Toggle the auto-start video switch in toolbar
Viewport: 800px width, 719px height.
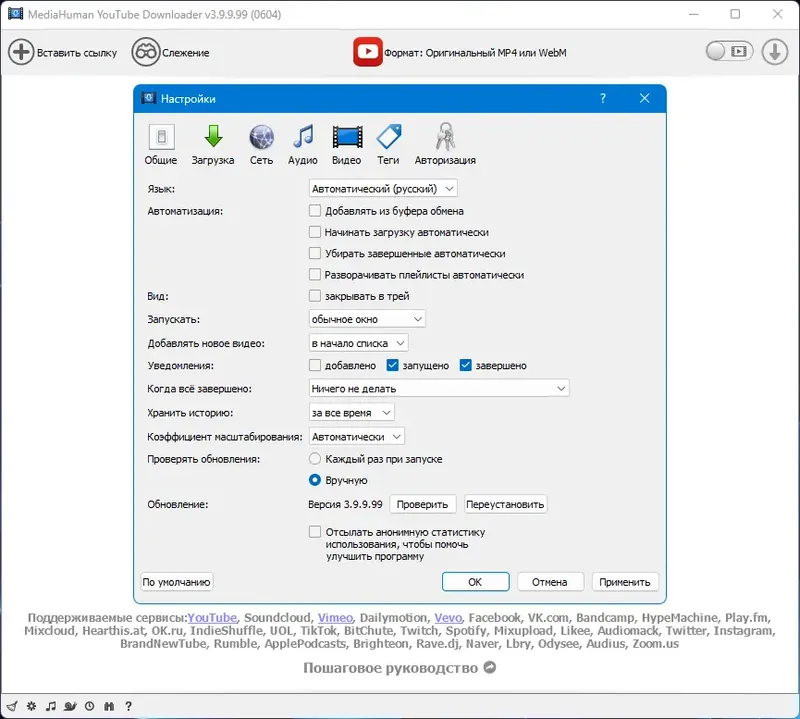729,52
